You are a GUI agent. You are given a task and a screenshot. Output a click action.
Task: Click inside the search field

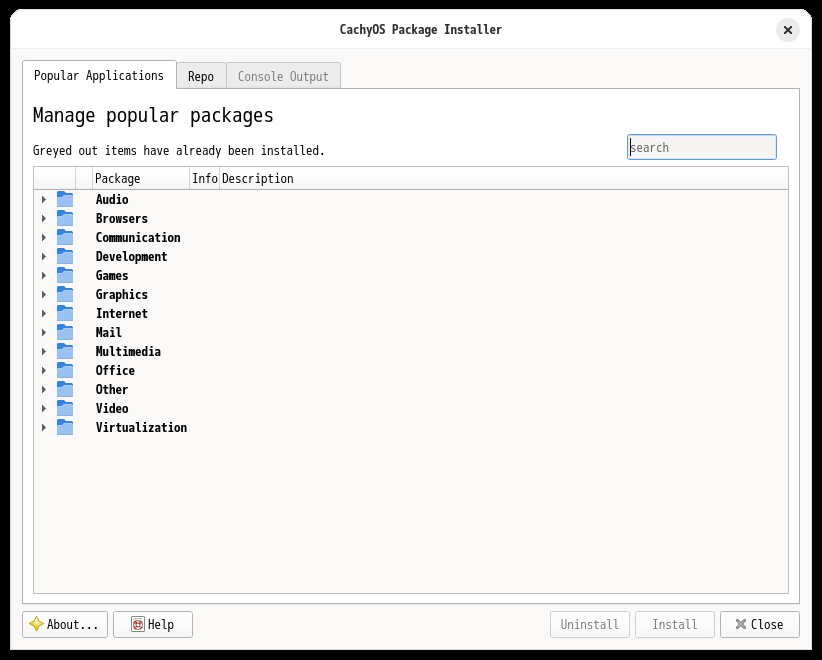point(700,146)
